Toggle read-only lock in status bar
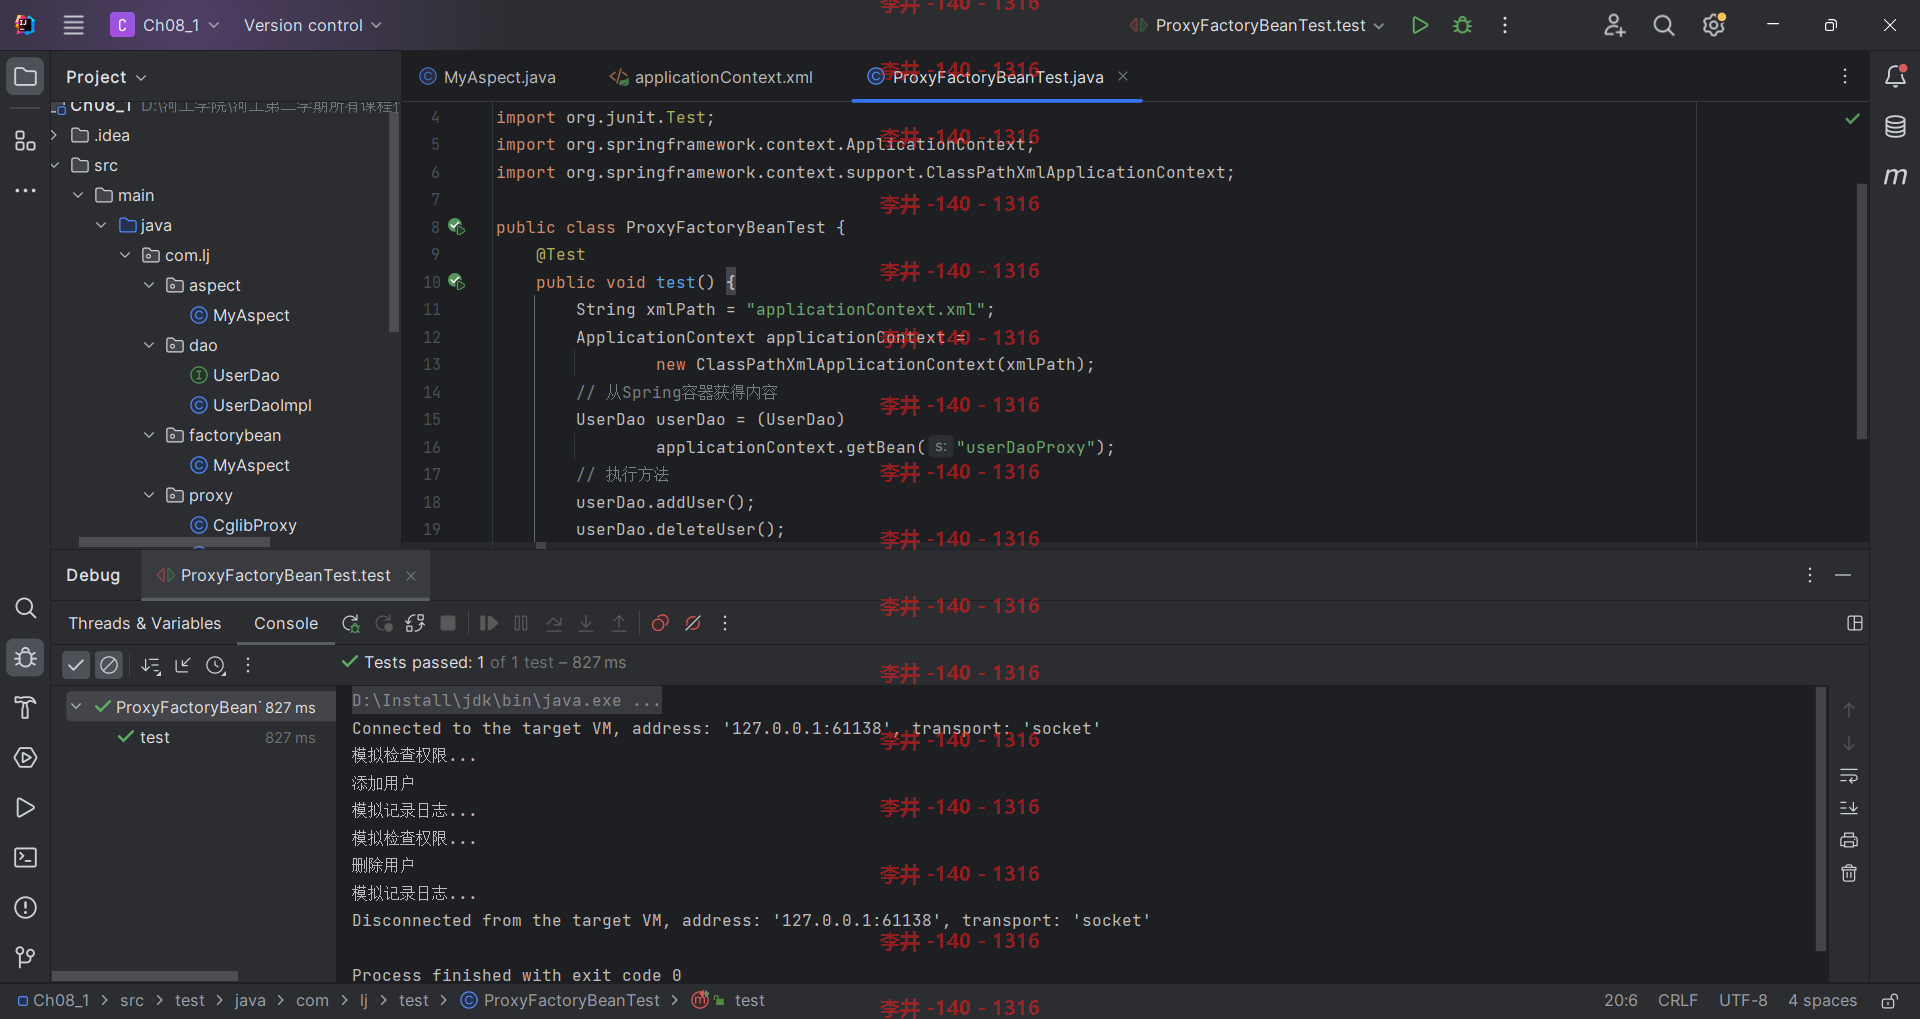 tap(1889, 1001)
